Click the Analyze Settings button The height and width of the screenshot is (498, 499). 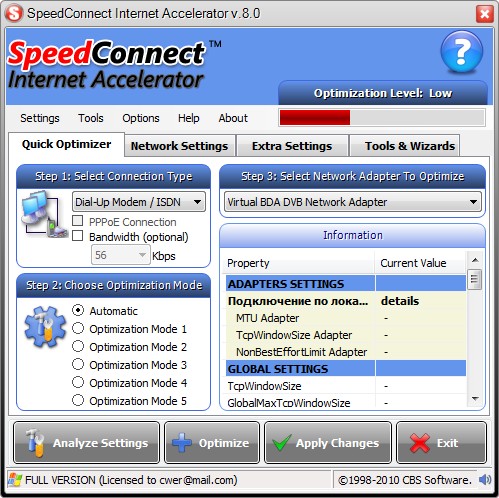coord(86,443)
